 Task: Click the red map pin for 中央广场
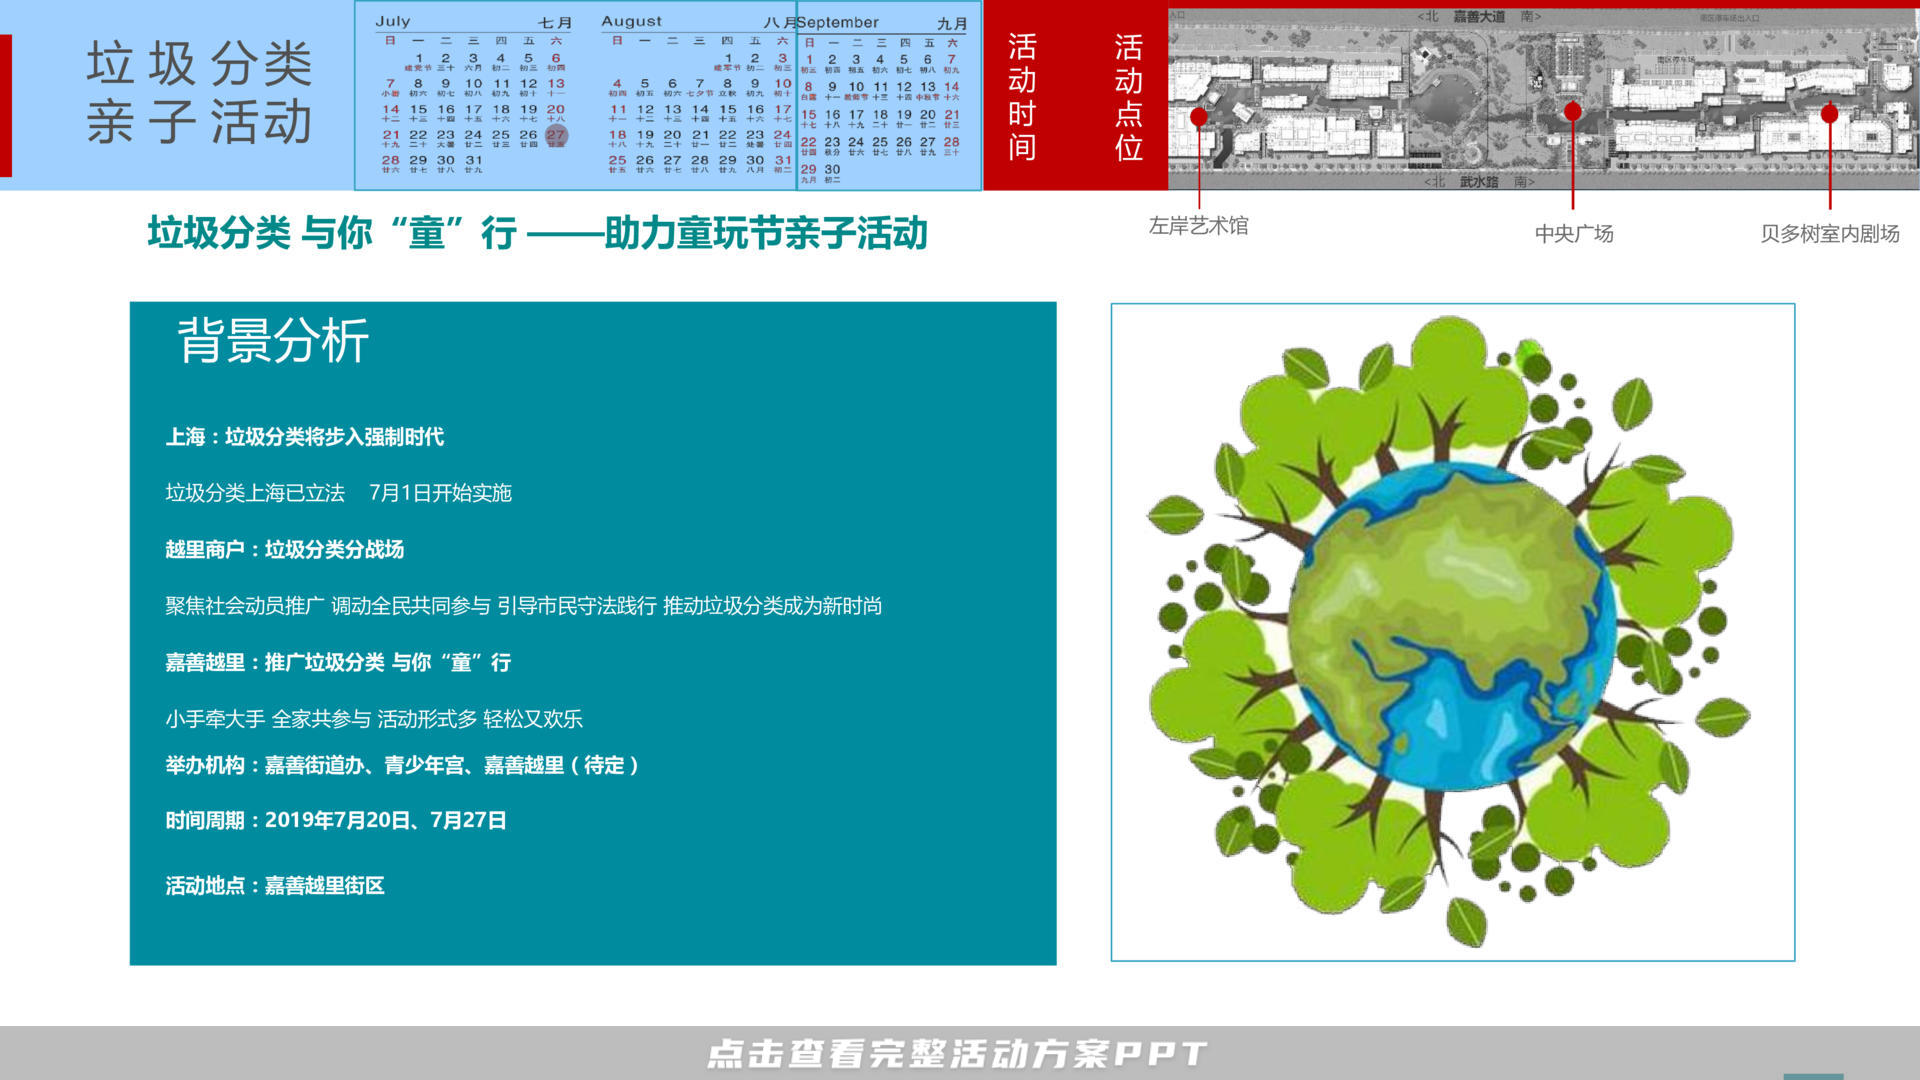point(1573,111)
